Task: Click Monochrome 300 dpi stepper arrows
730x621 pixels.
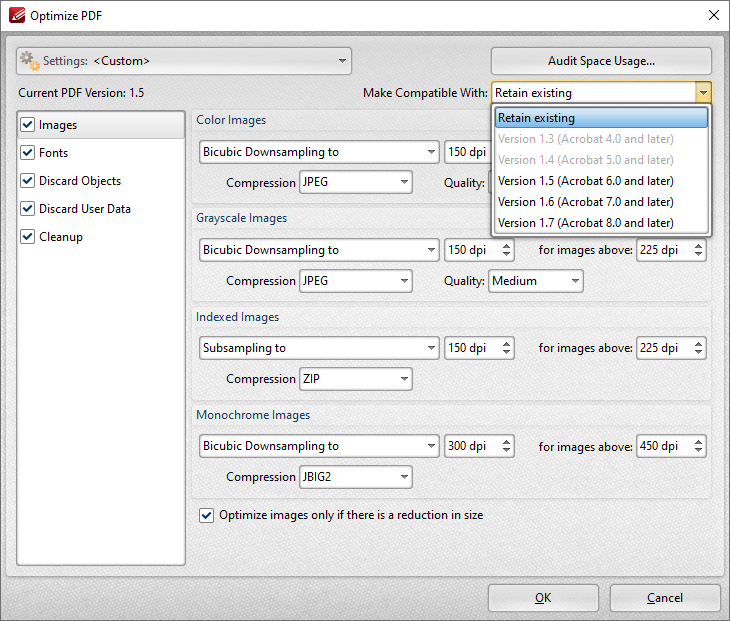Action: click(x=507, y=446)
